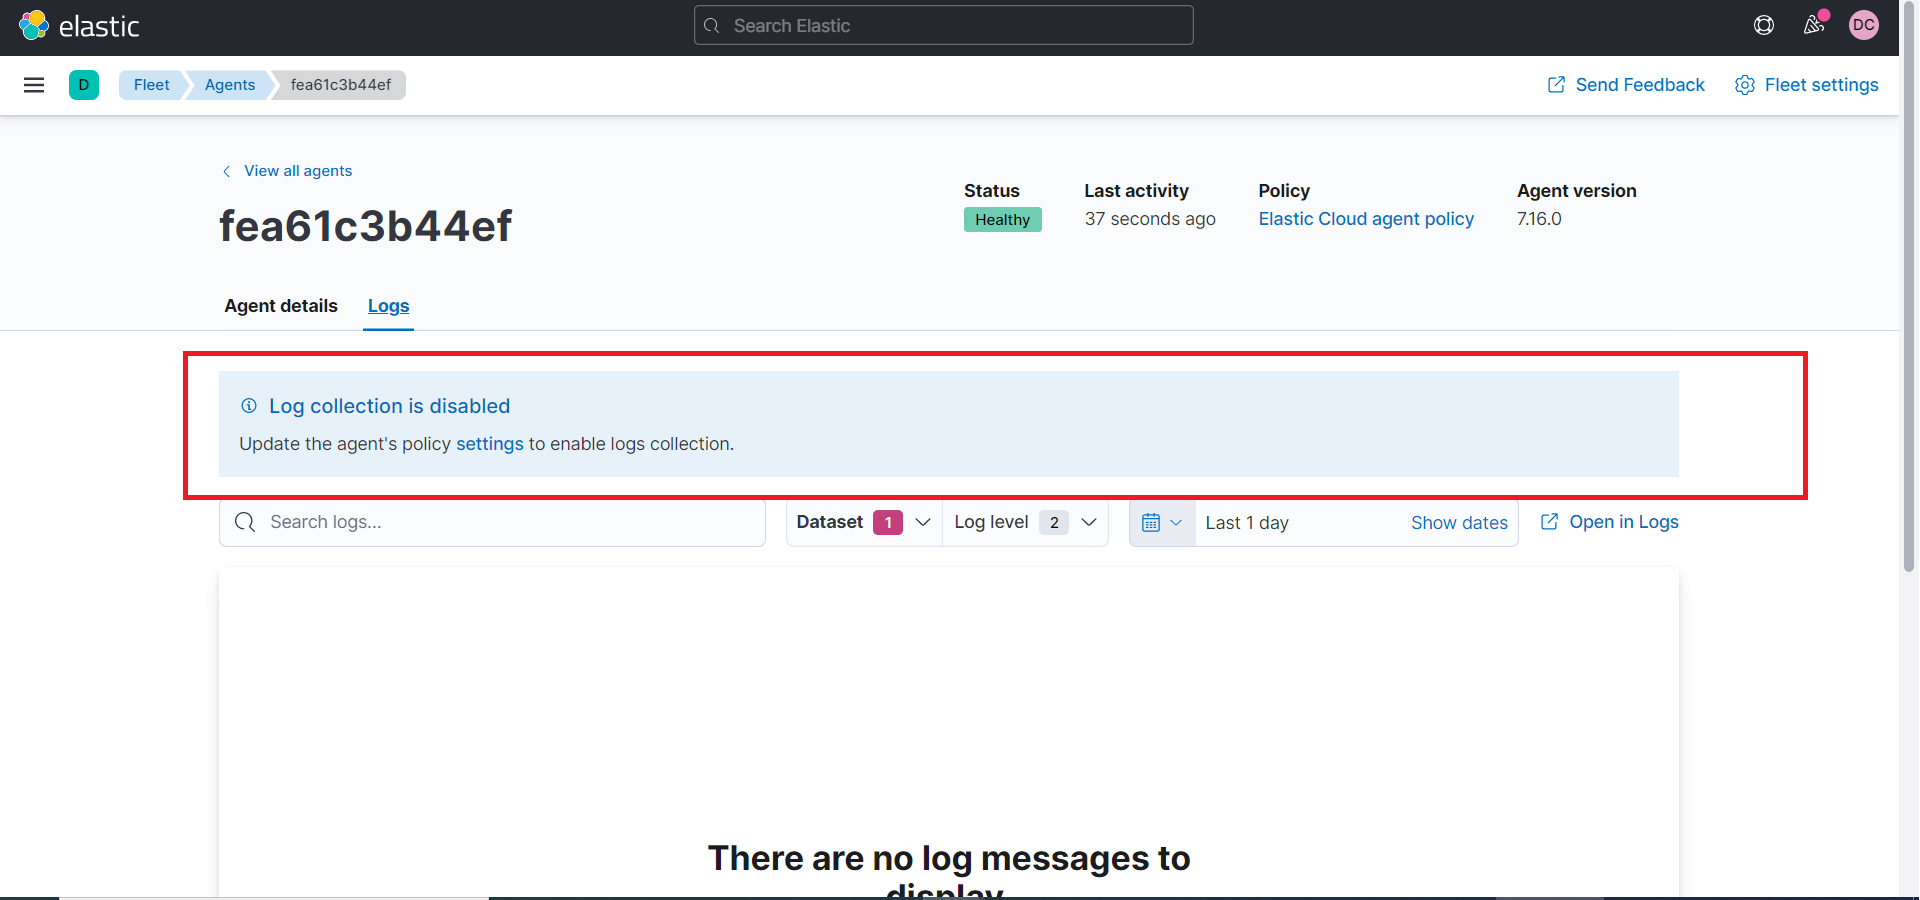Image resolution: width=1920 pixels, height=900 pixels.
Task: Click the search magnifier in Search logs field
Action: coord(245,522)
